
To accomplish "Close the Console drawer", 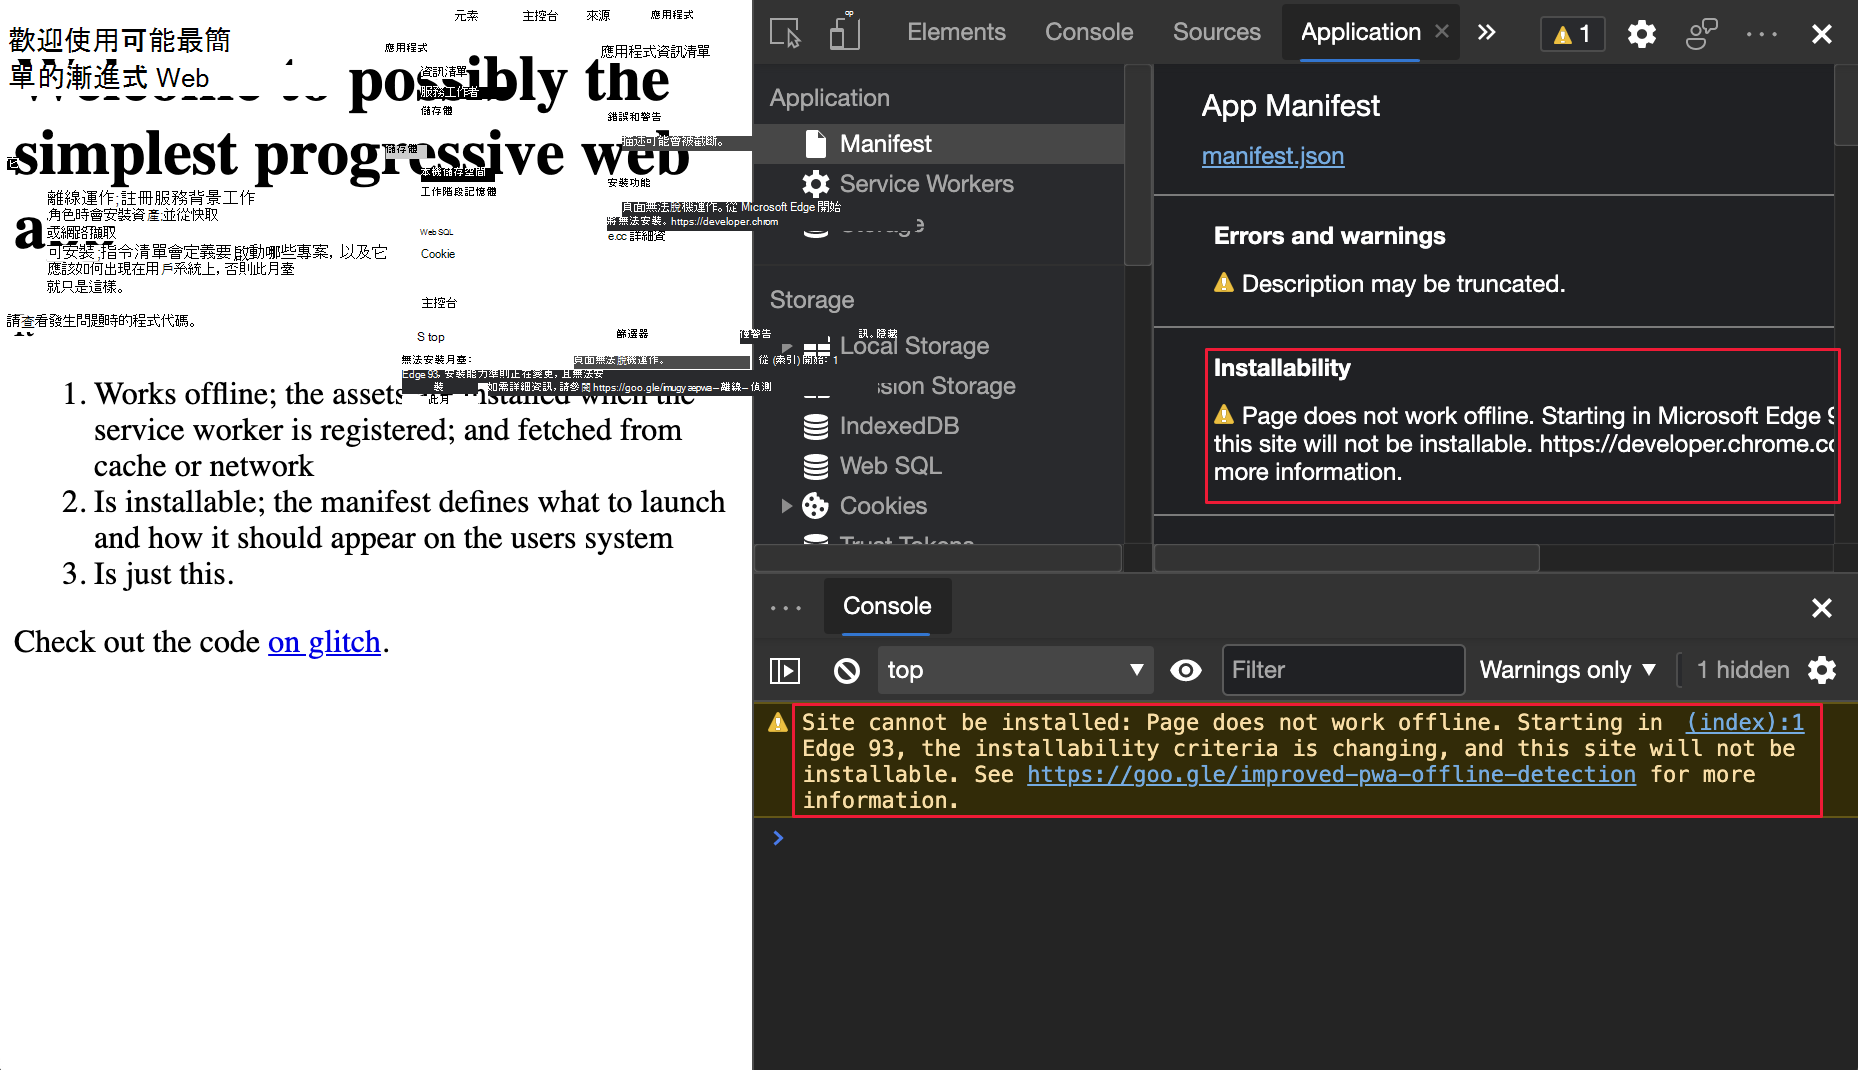I will point(1821,608).
